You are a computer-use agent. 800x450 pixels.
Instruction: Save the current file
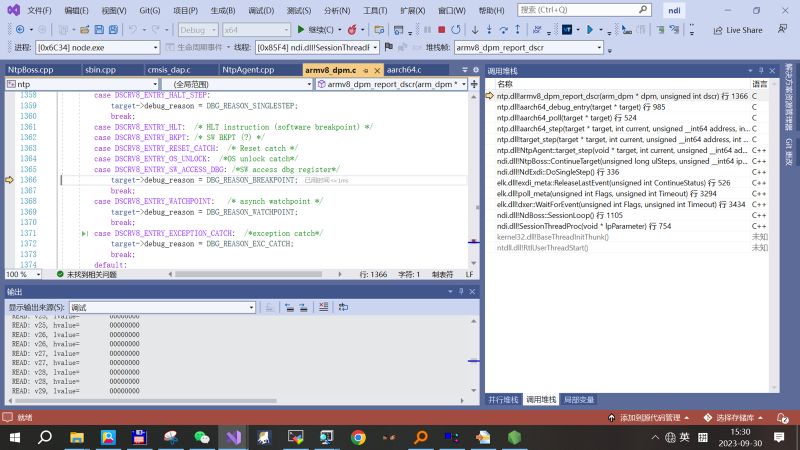tap(99, 30)
